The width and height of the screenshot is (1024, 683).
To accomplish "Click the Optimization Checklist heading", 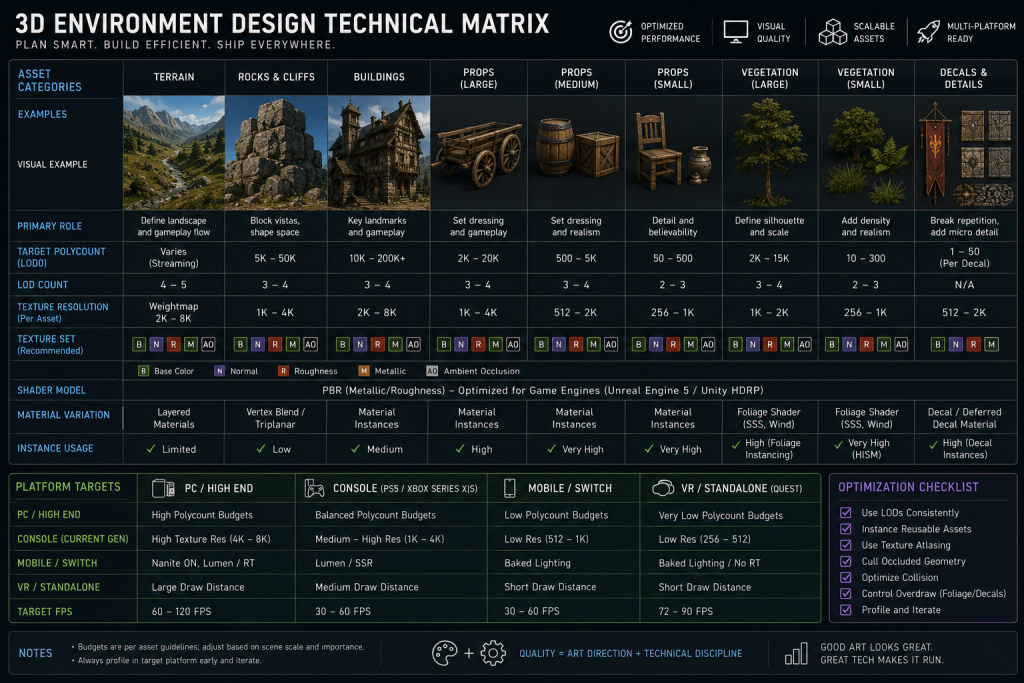I will pyautogui.click(x=908, y=487).
